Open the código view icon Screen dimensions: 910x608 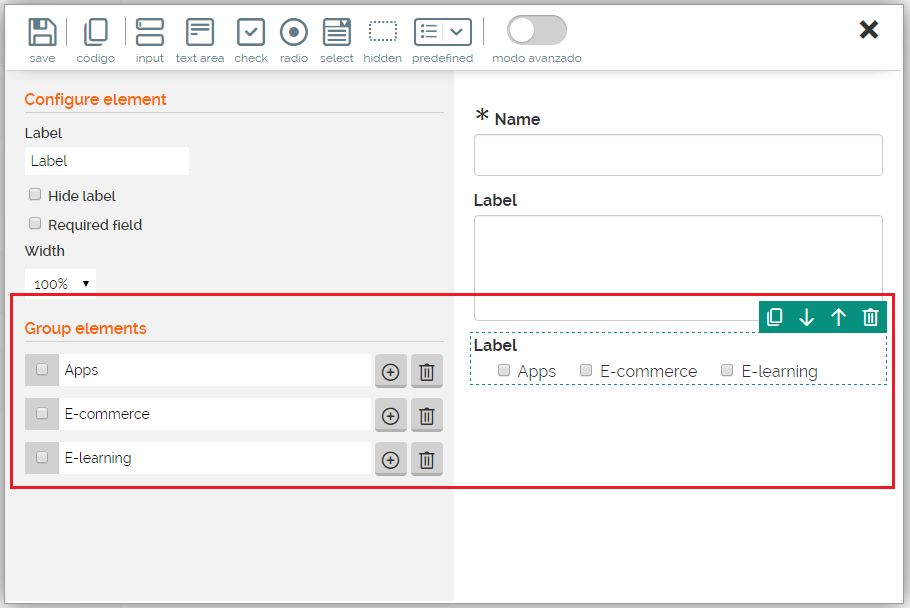pos(96,33)
